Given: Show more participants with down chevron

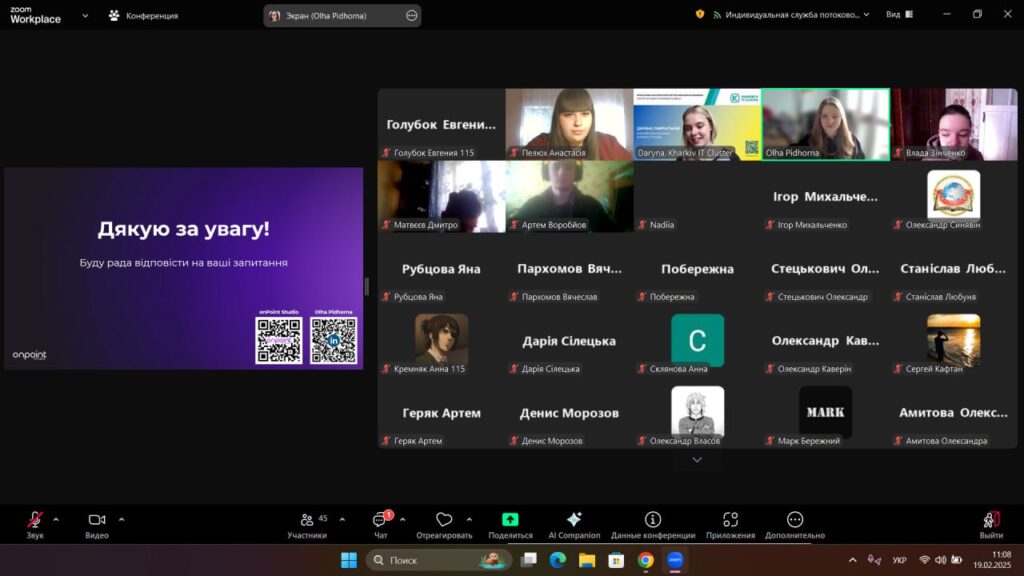Looking at the screenshot, I should pos(697,460).
